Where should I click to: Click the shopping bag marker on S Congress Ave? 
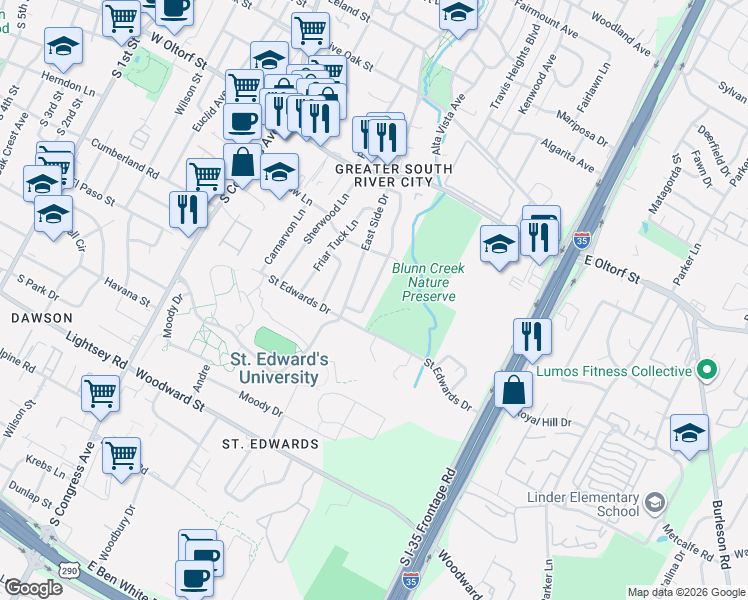coord(242,163)
